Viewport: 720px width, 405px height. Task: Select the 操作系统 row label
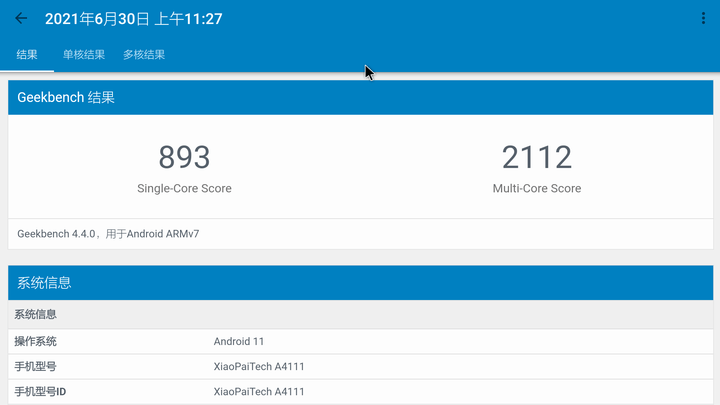[36, 341]
